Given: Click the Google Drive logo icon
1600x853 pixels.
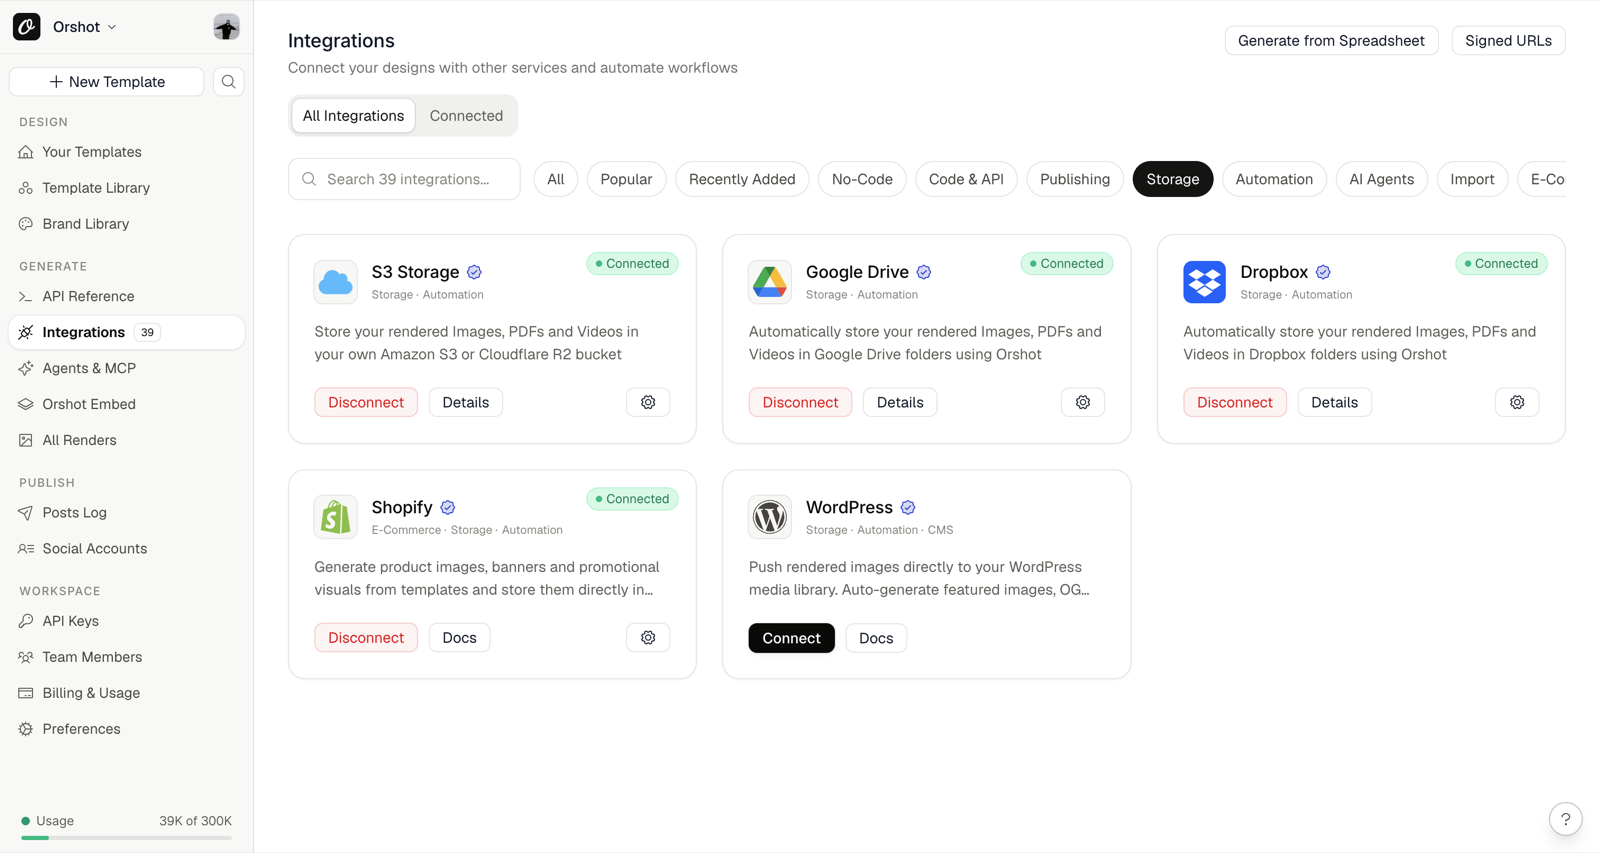Looking at the screenshot, I should pos(770,282).
